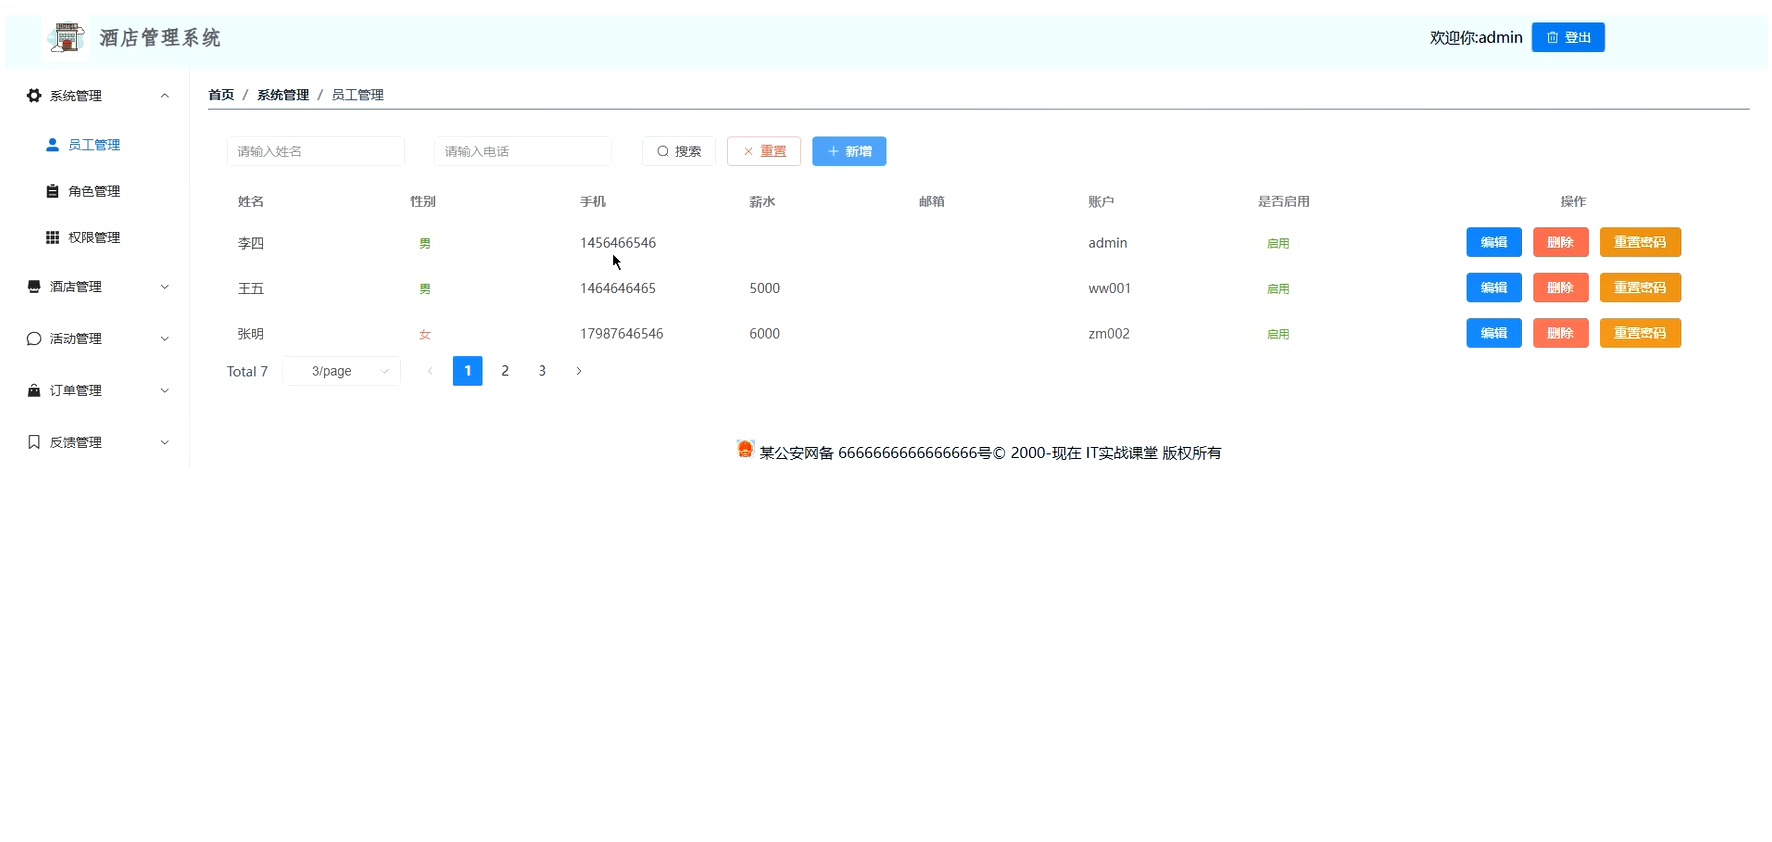The image size is (1772, 842).
Task: Click the 重置 reset button
Action: 764,151
